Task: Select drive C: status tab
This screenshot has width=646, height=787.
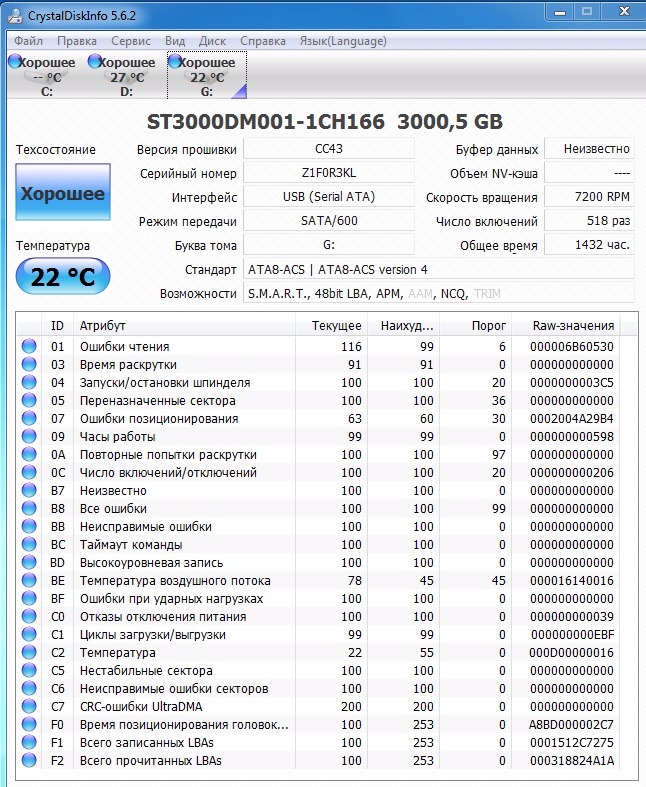Action: tap(46, 75)
